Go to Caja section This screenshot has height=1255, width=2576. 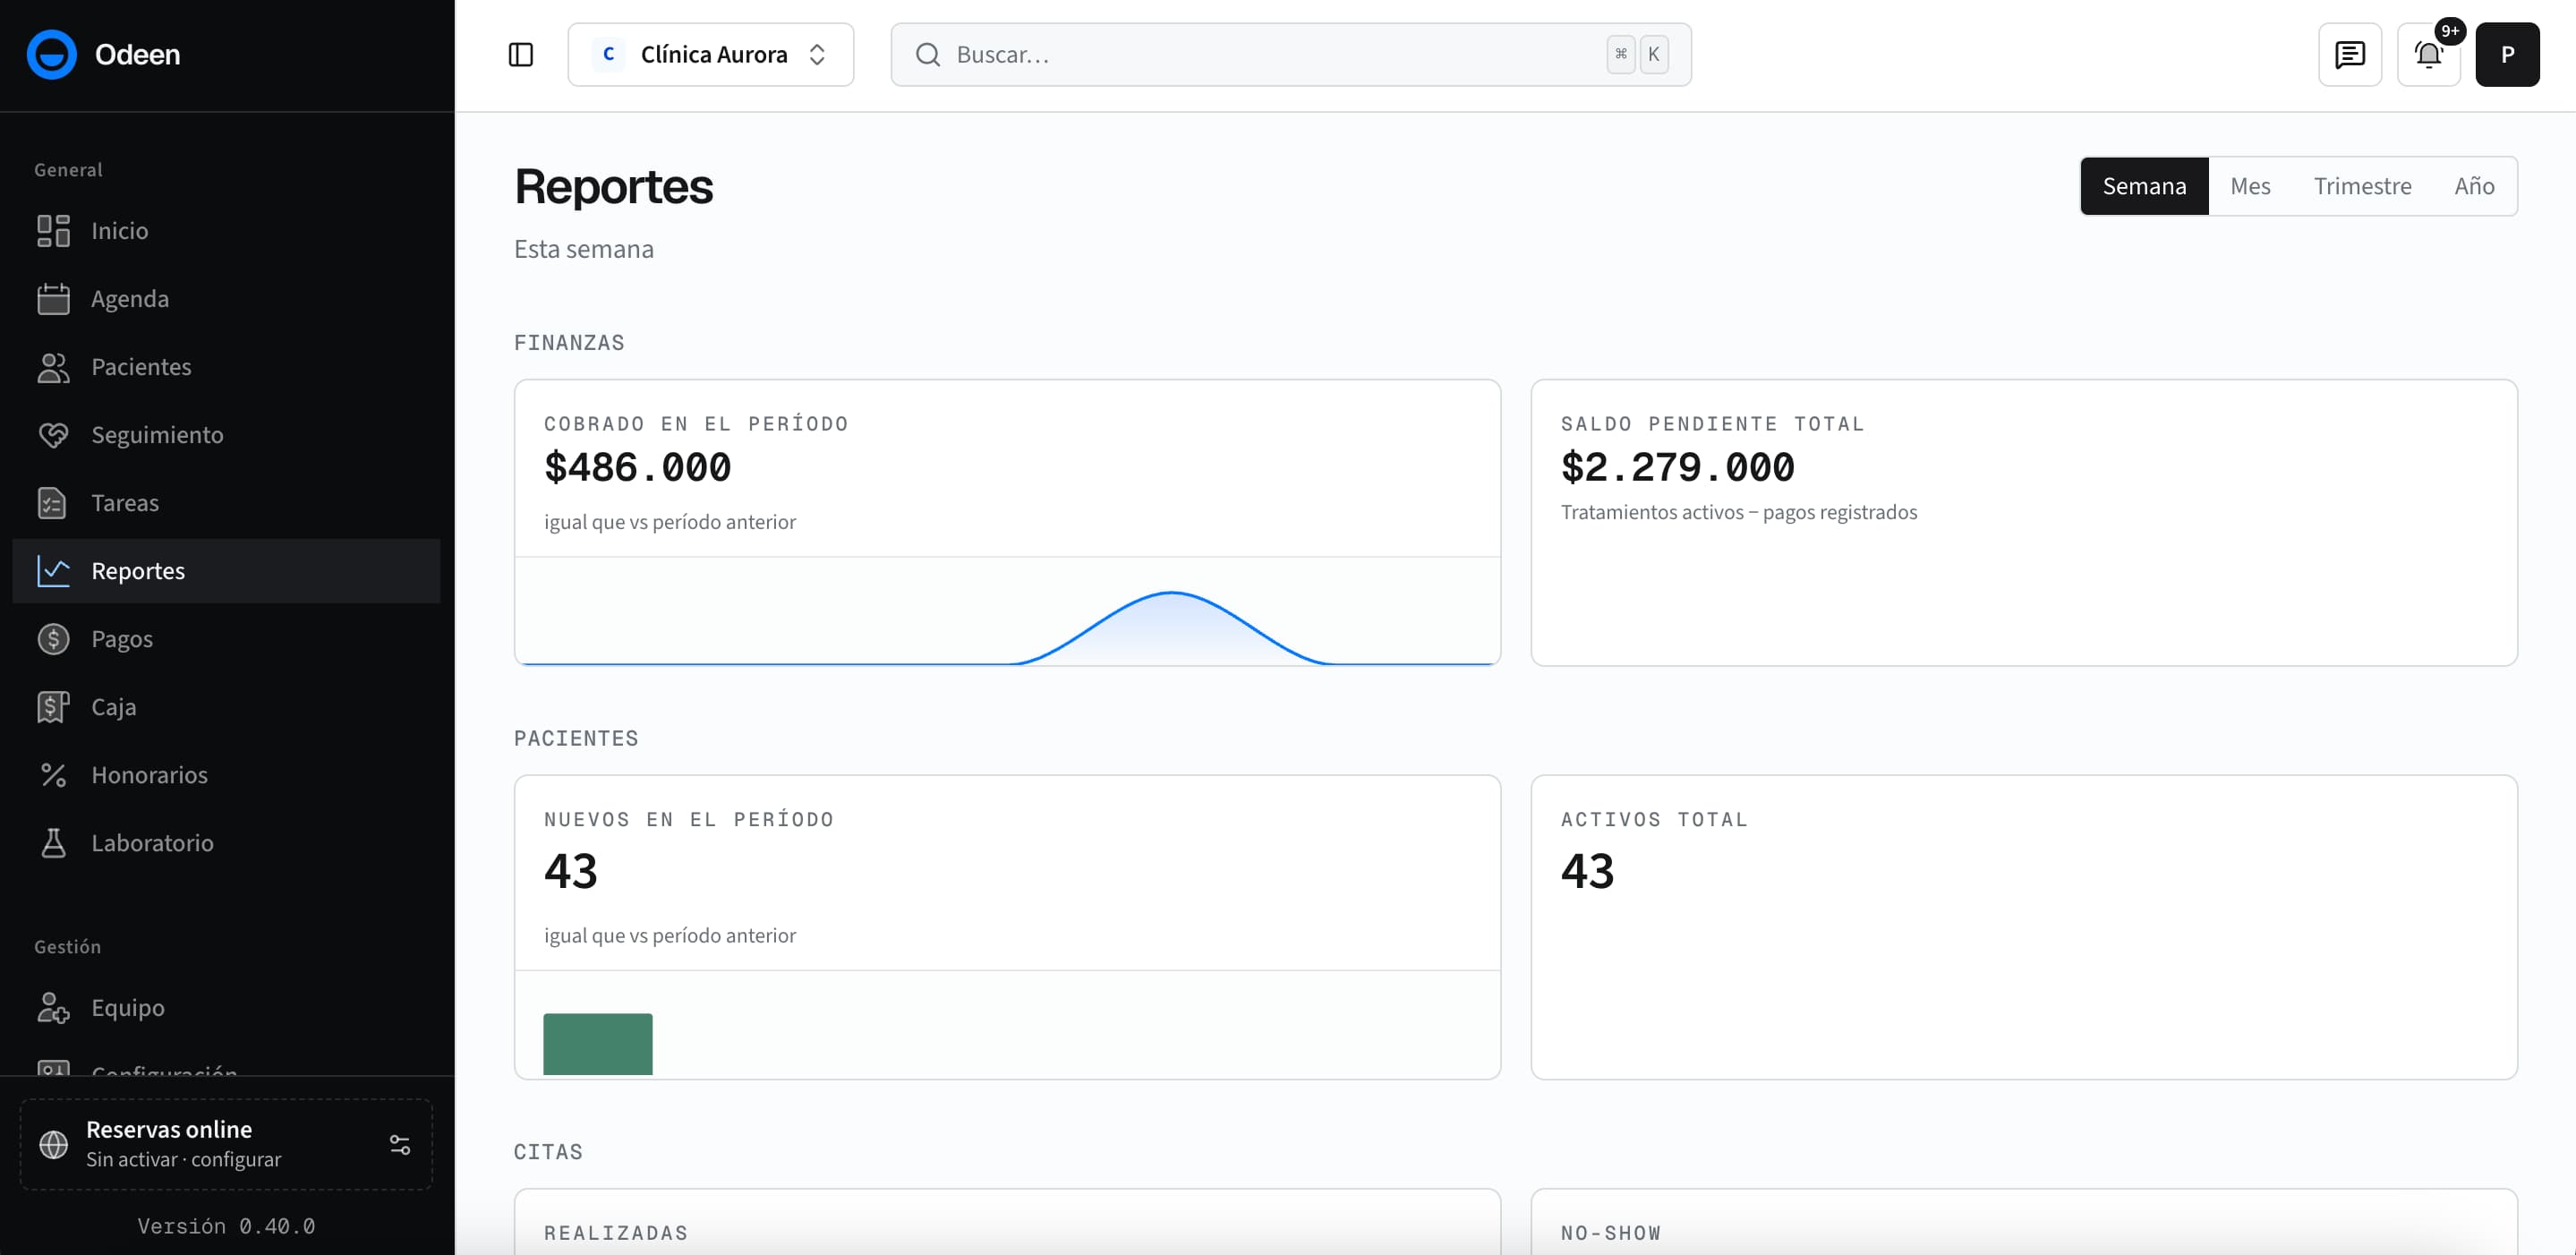click(226, 706)
